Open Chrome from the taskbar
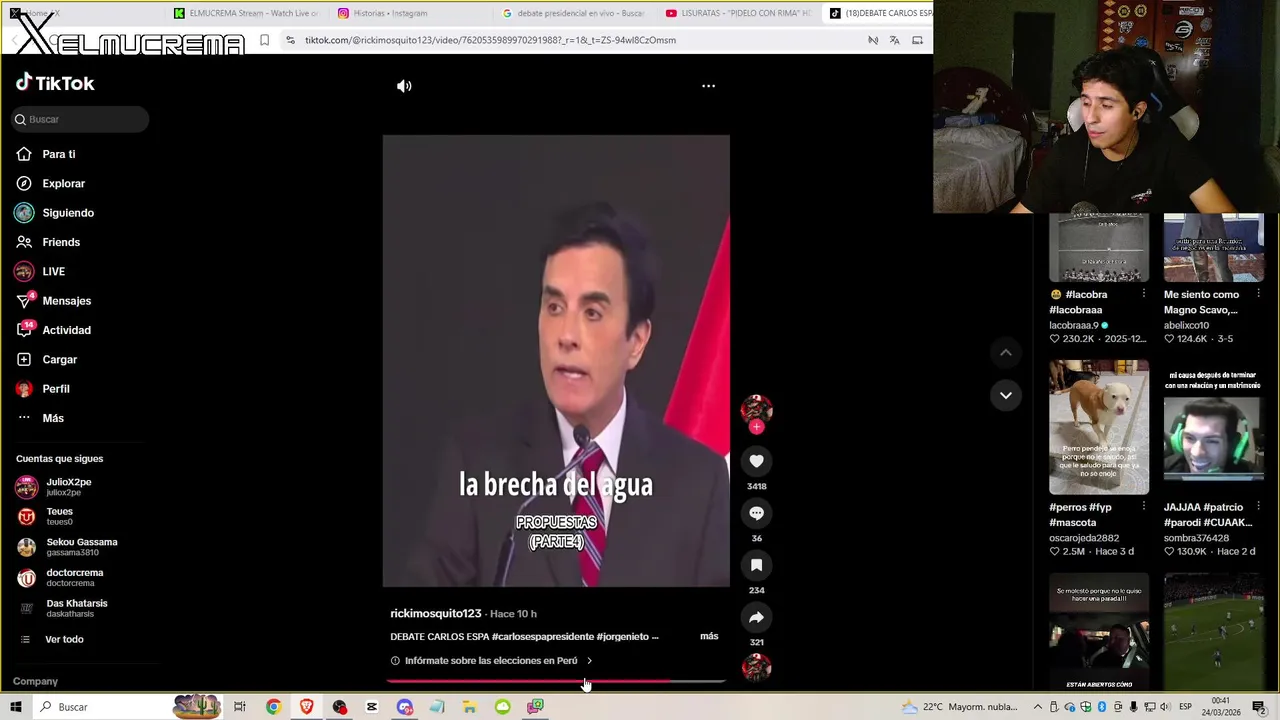This screenshot has height=720, width=1280. pos(273,707)
